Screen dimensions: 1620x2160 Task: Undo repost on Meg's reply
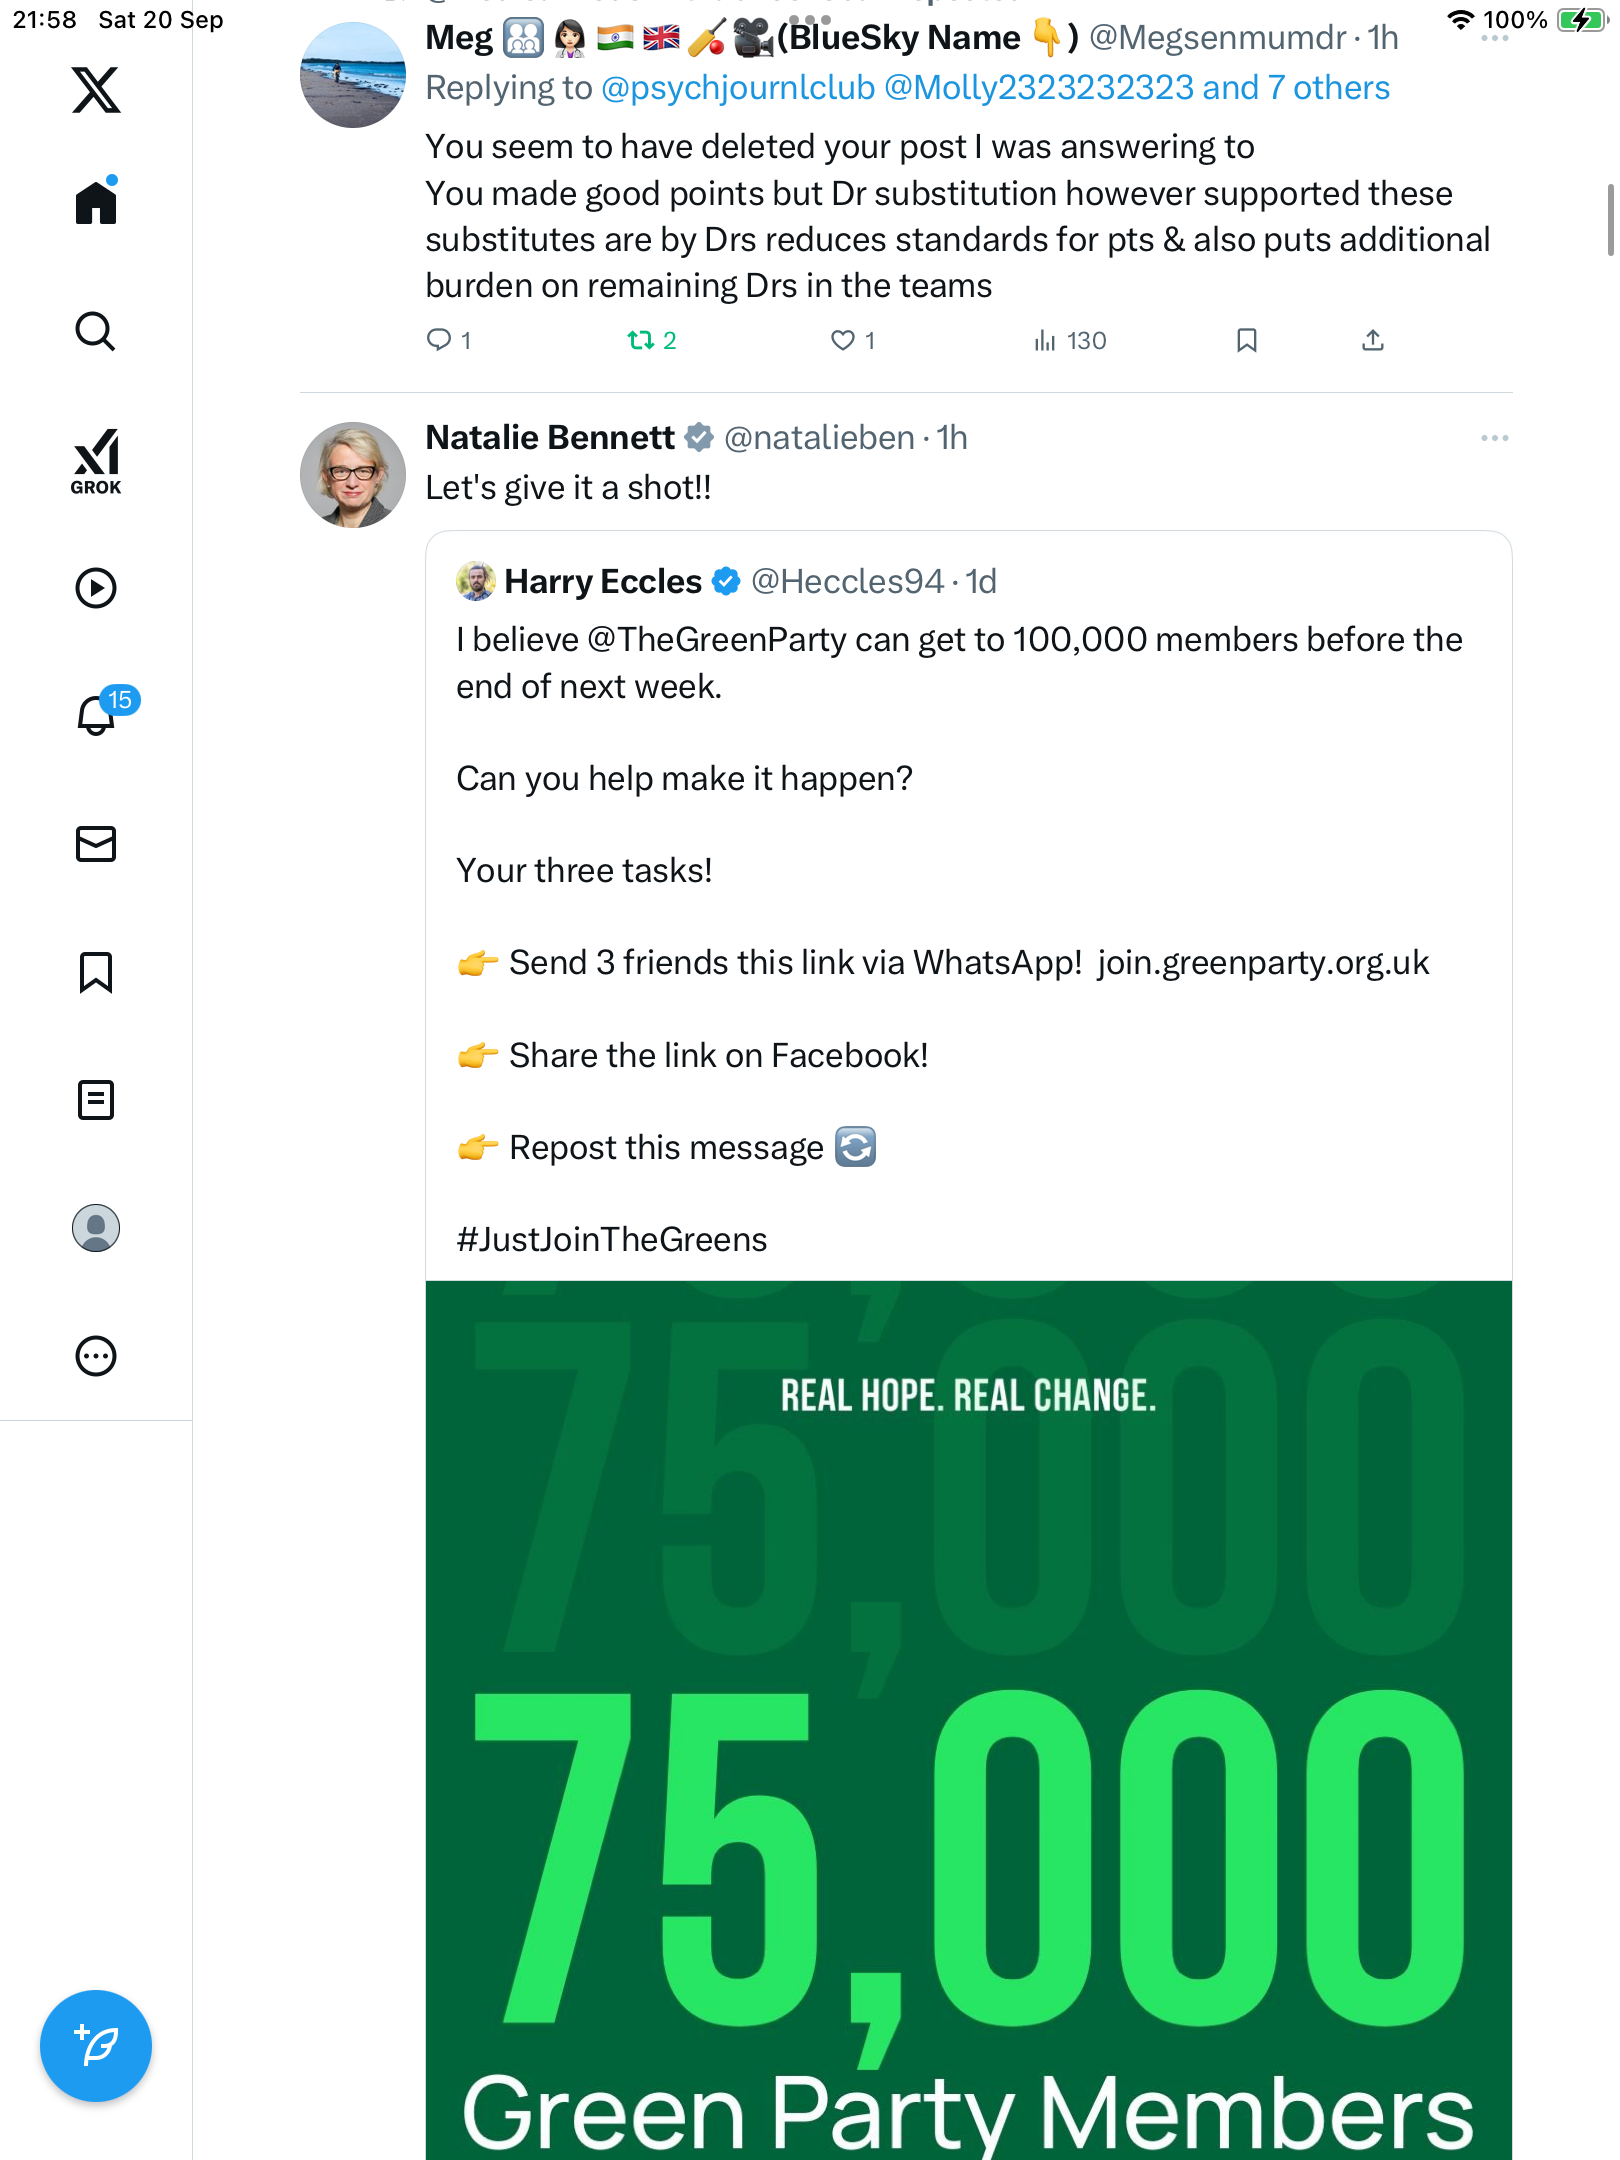coord(641,341)
